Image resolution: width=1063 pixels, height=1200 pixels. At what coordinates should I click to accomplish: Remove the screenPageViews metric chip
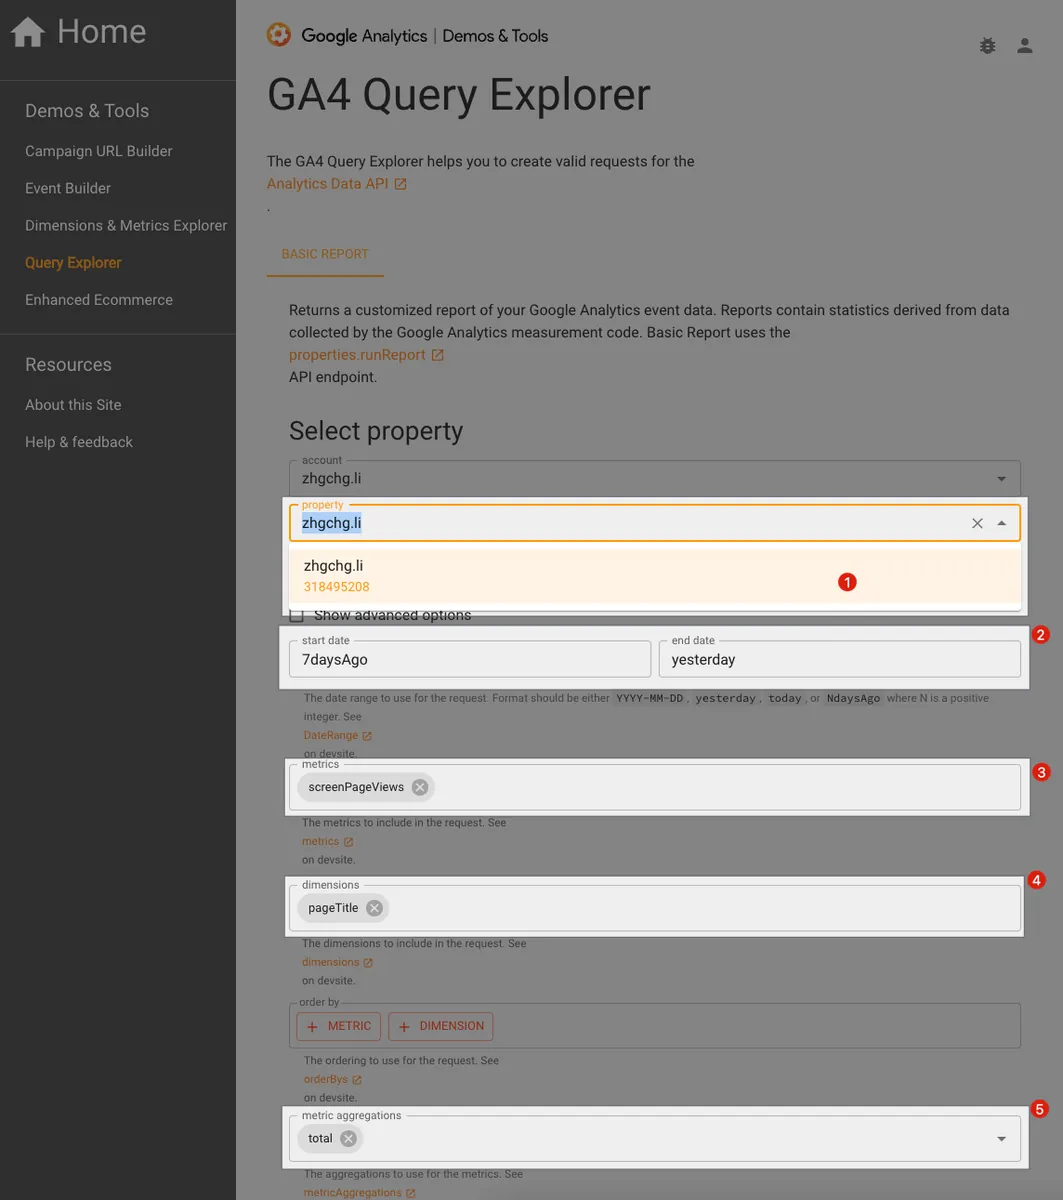point(420,787)
